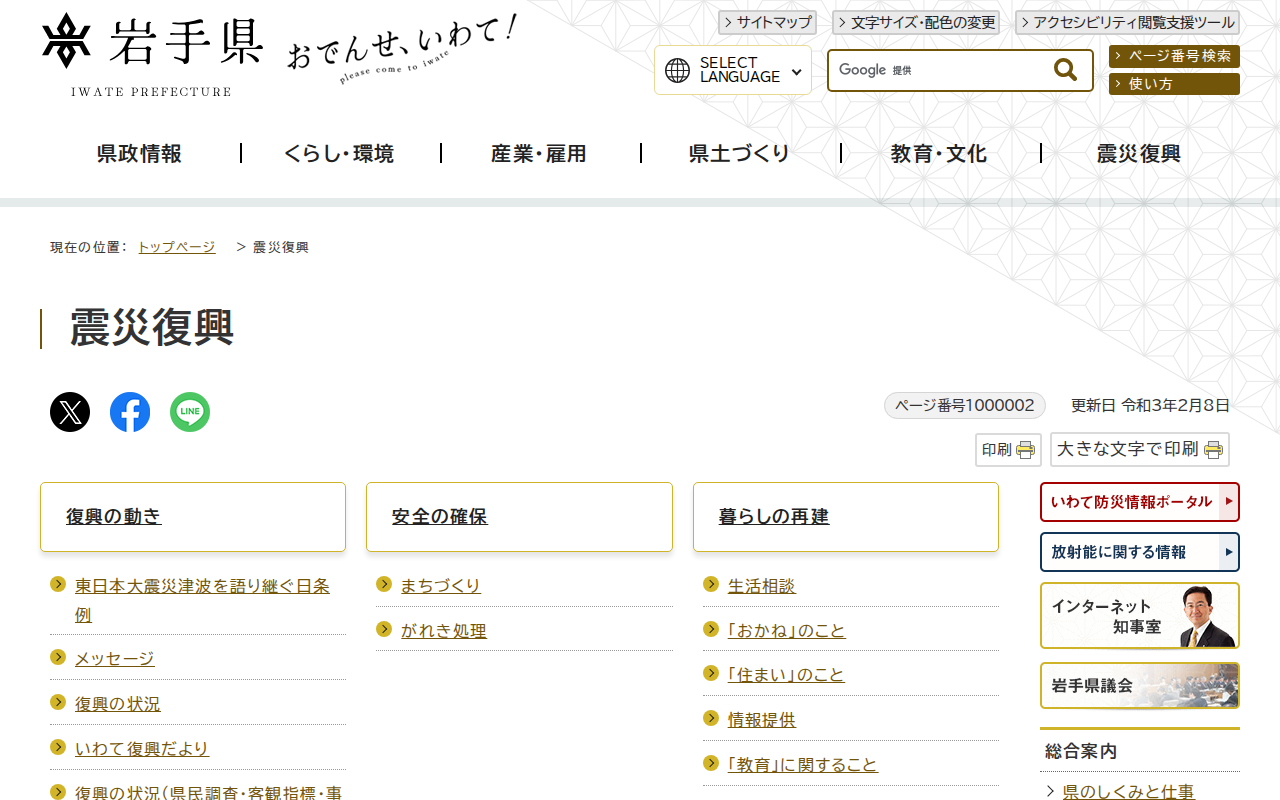The image size is (1280, 800).
Task: Open 安全の確保 section heading
Action: (x=440, y=517)
